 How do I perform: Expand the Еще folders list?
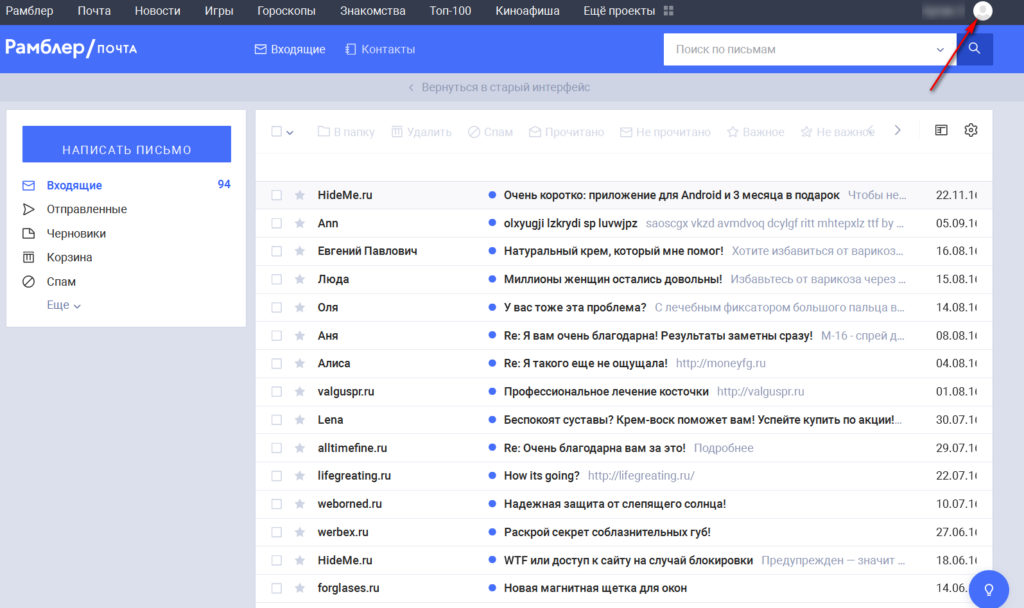click(x=63, y=305)
